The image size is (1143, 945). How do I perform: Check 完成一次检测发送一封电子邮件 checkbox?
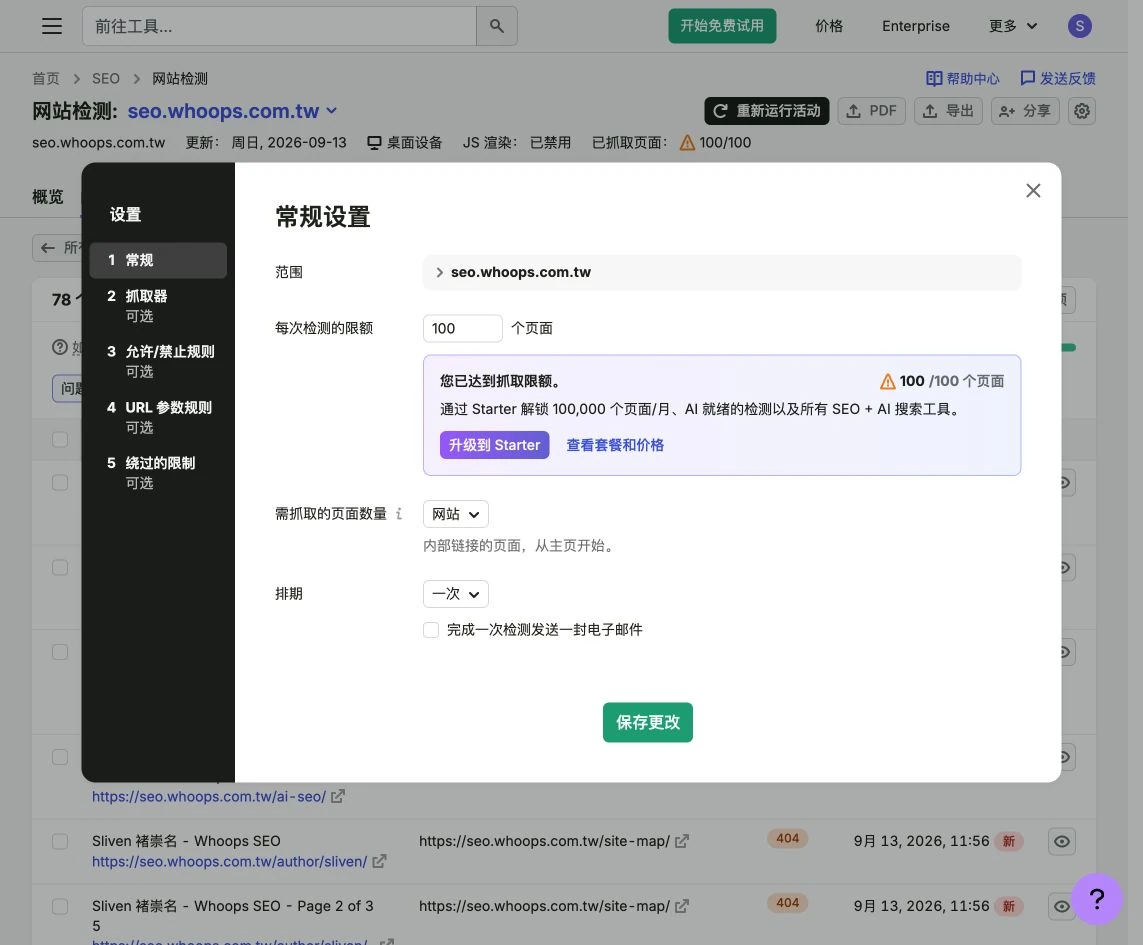tap(431, 630)
